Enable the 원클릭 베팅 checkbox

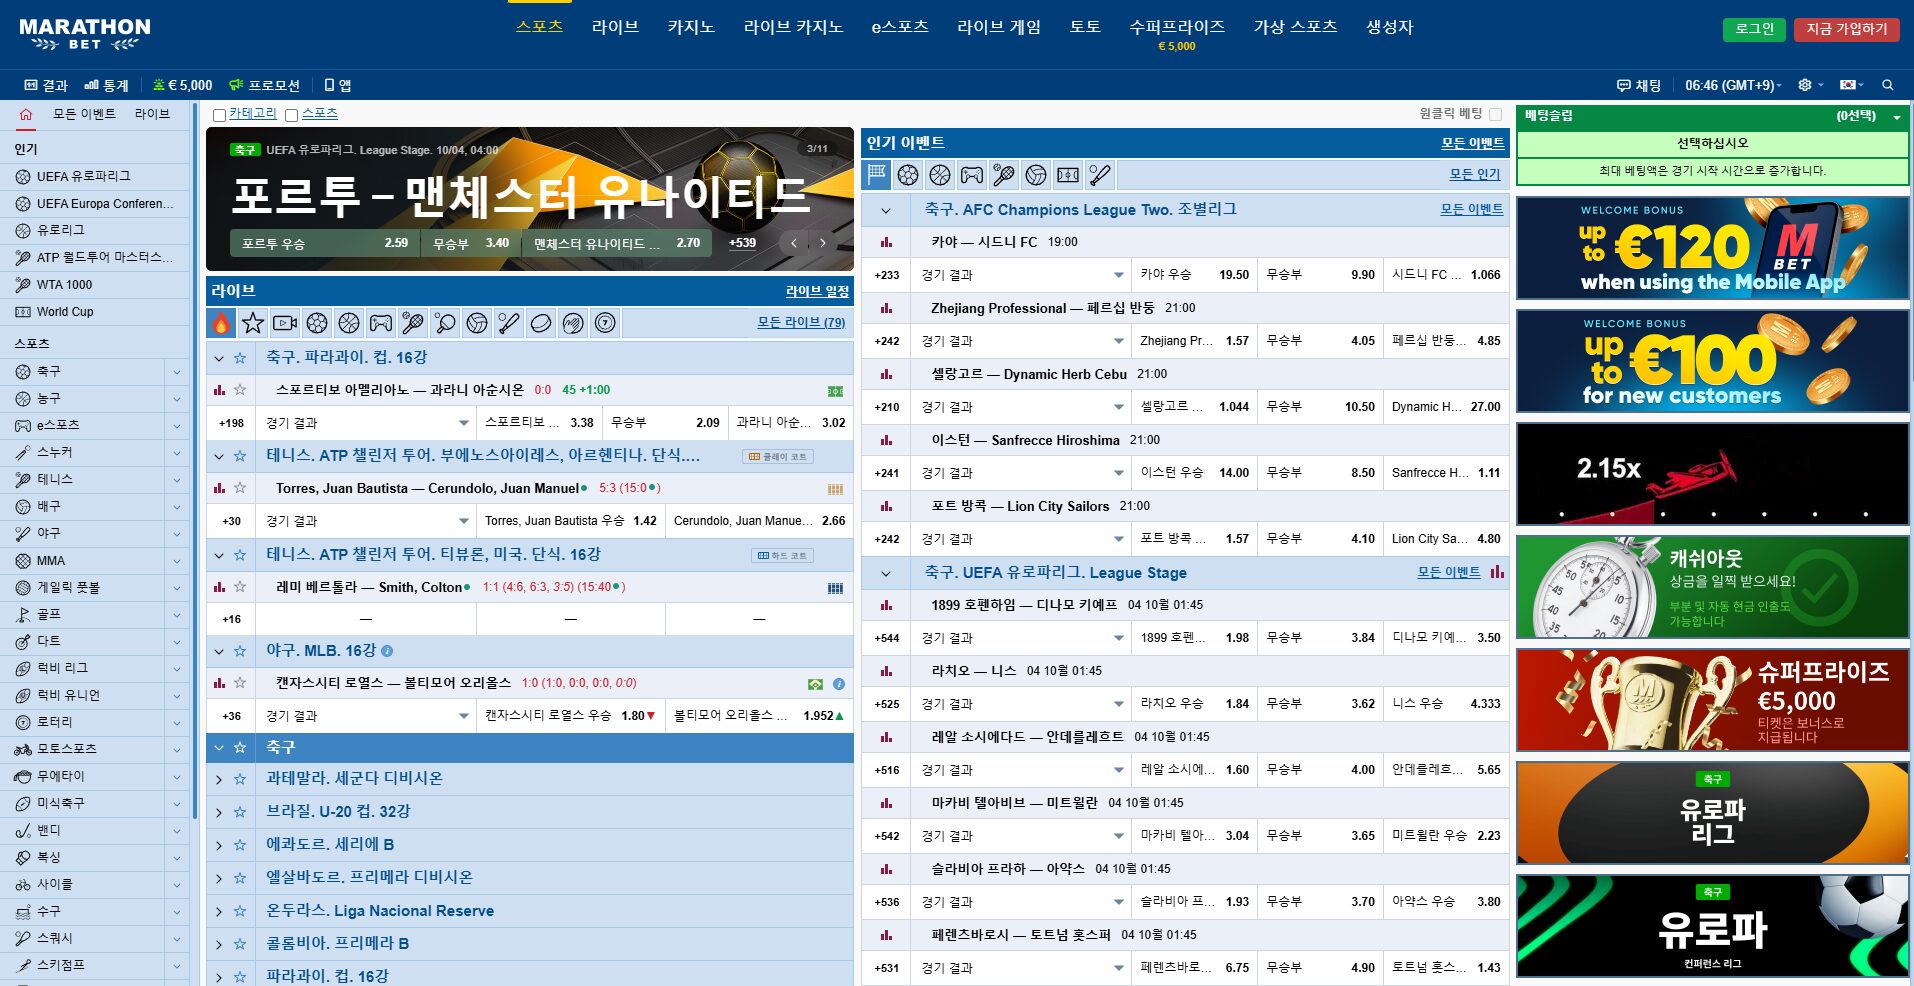click(1496, 114)
